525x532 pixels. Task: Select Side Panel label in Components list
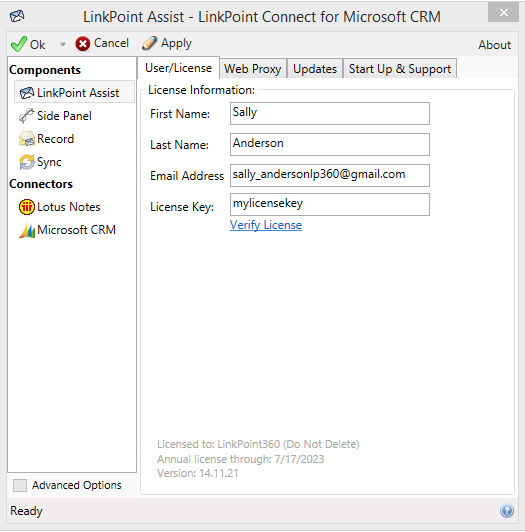(x=64, y=116)
